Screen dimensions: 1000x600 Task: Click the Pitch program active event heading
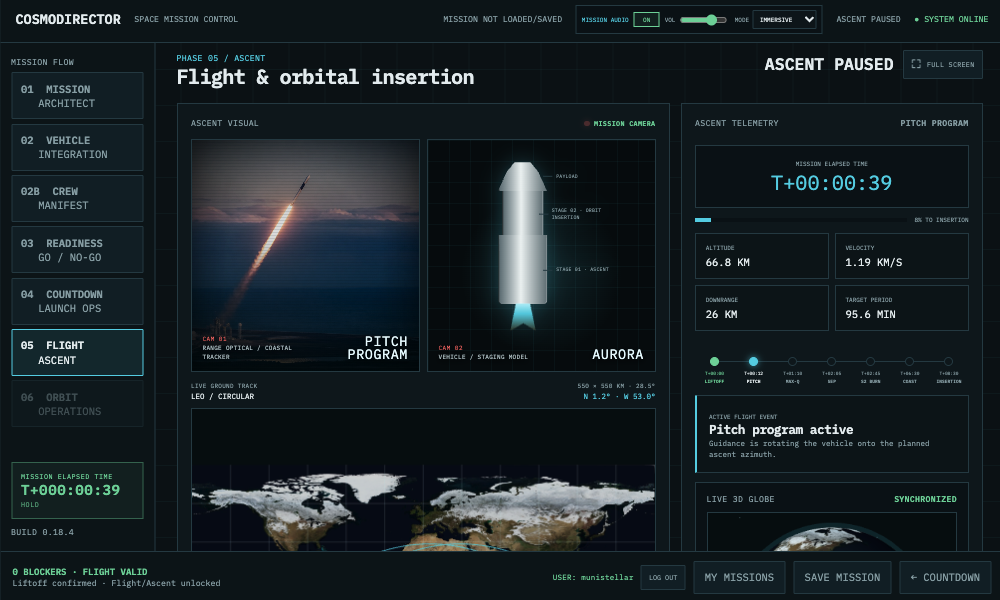(x=781, y=430)
